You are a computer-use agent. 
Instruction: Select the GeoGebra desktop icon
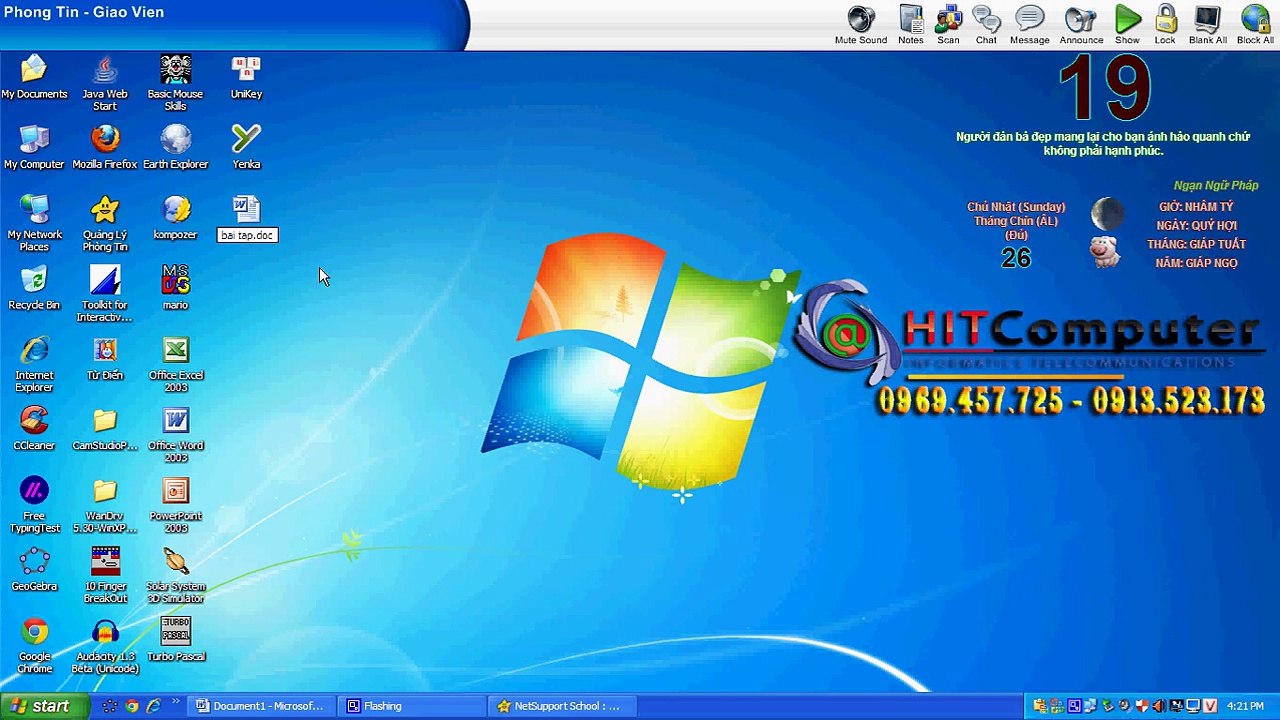coord(34,569)
